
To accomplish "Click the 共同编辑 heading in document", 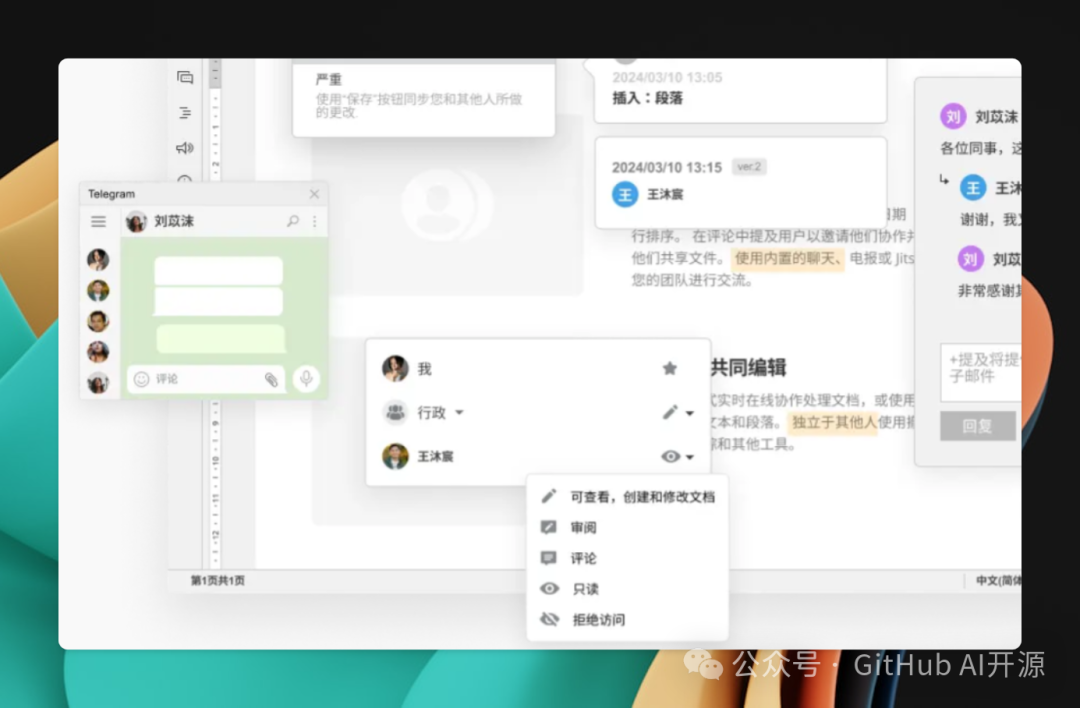I will [x=749, y=368].
